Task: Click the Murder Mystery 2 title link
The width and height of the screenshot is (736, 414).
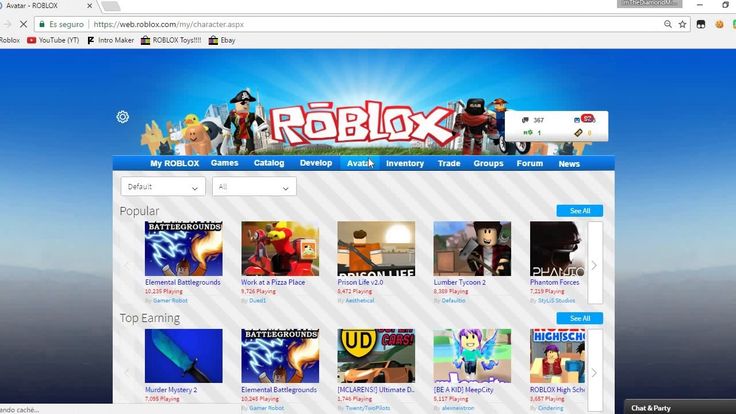Action: 171,390
